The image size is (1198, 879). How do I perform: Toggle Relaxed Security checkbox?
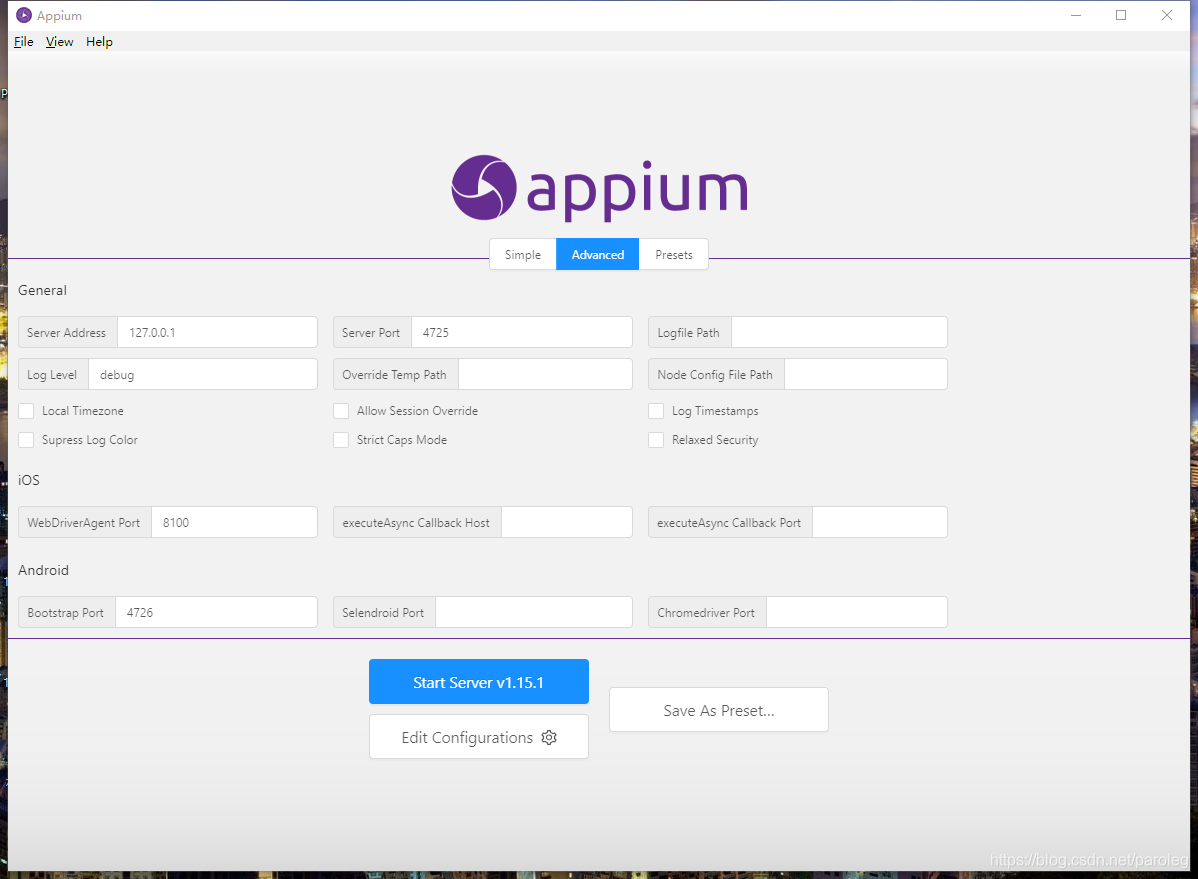pos(656,440)
